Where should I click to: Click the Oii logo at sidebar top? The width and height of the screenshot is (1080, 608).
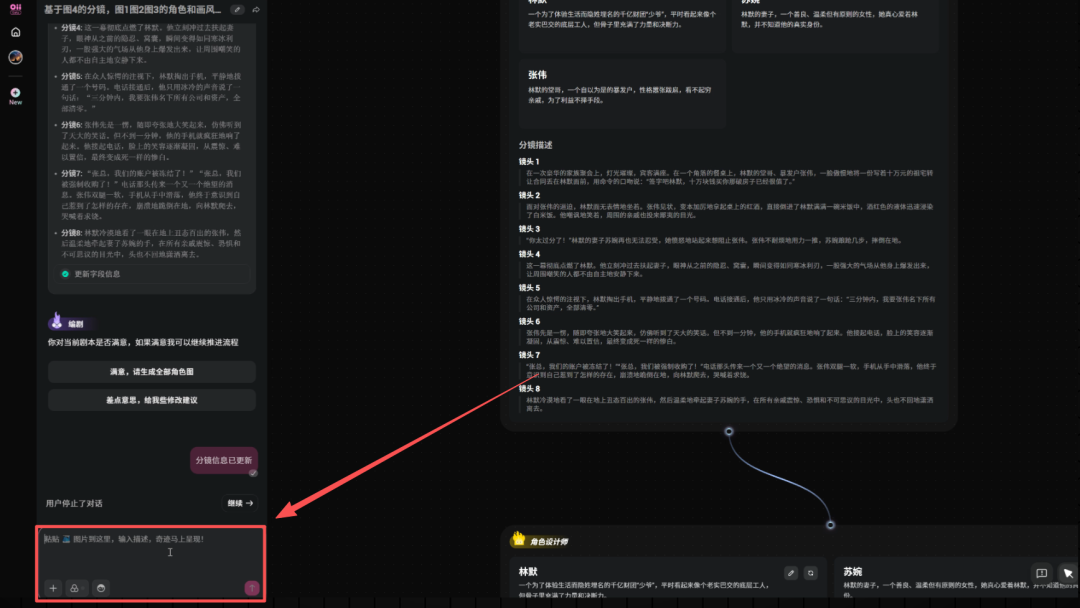(x=14, y=8)
